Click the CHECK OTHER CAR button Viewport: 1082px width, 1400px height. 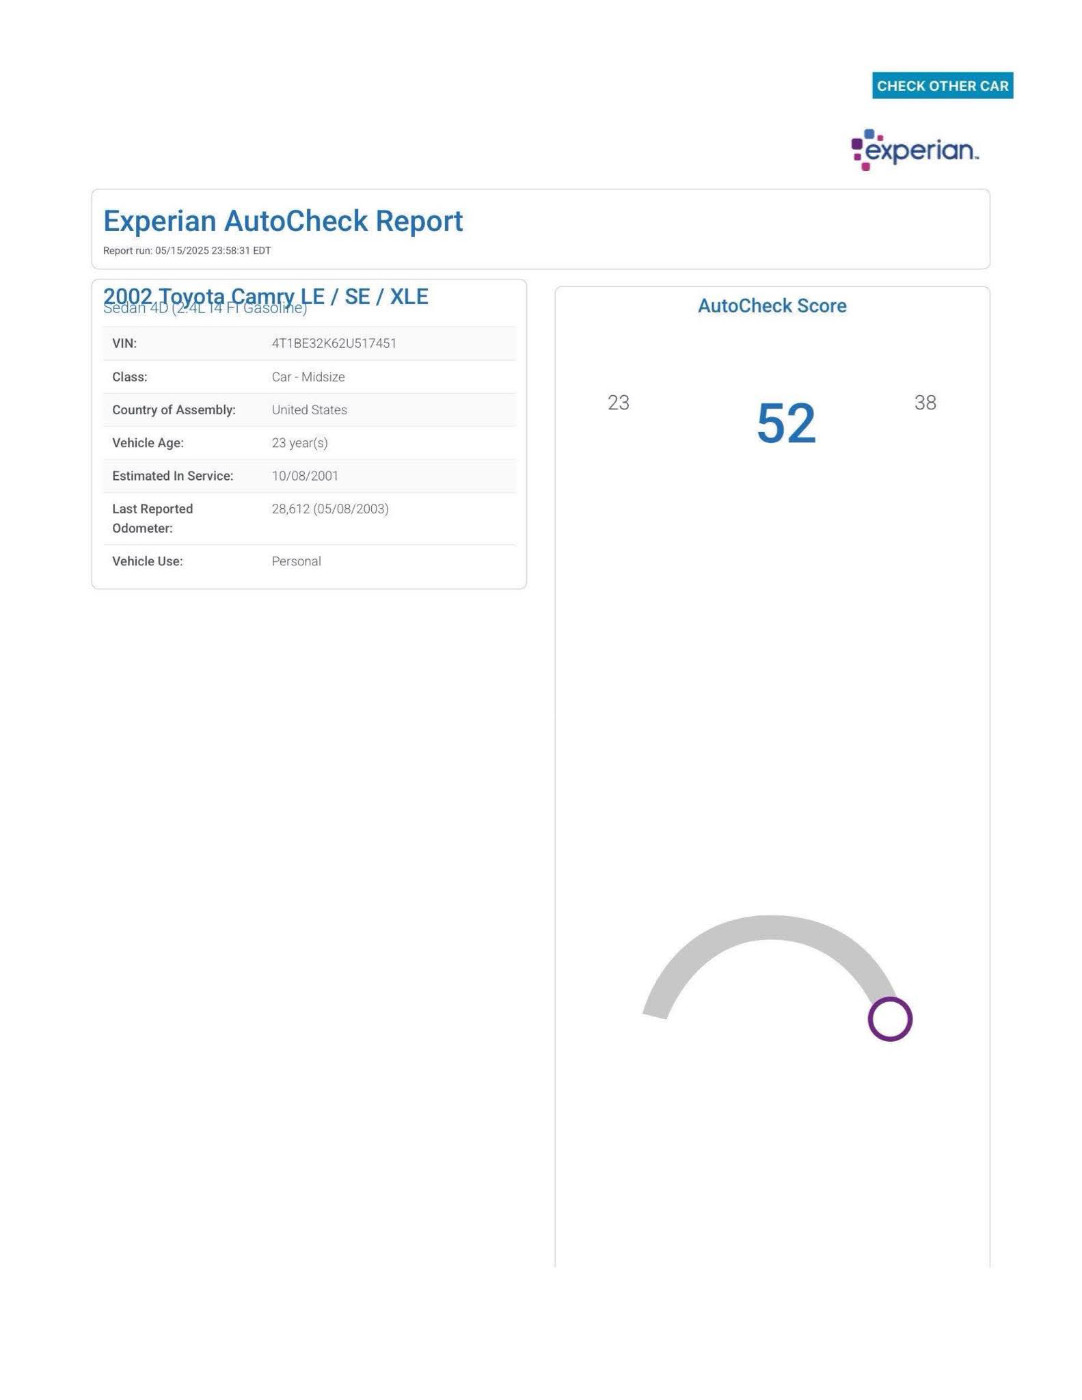point(942,86)
